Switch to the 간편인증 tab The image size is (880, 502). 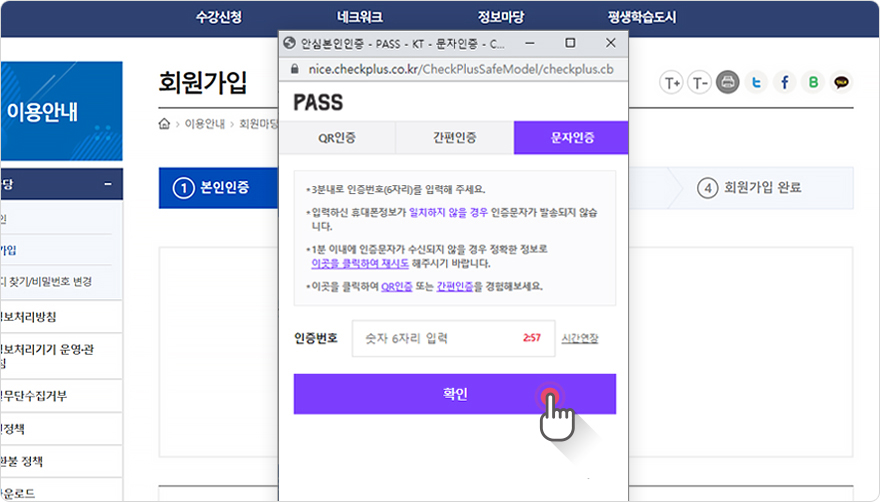click(455, 138)
